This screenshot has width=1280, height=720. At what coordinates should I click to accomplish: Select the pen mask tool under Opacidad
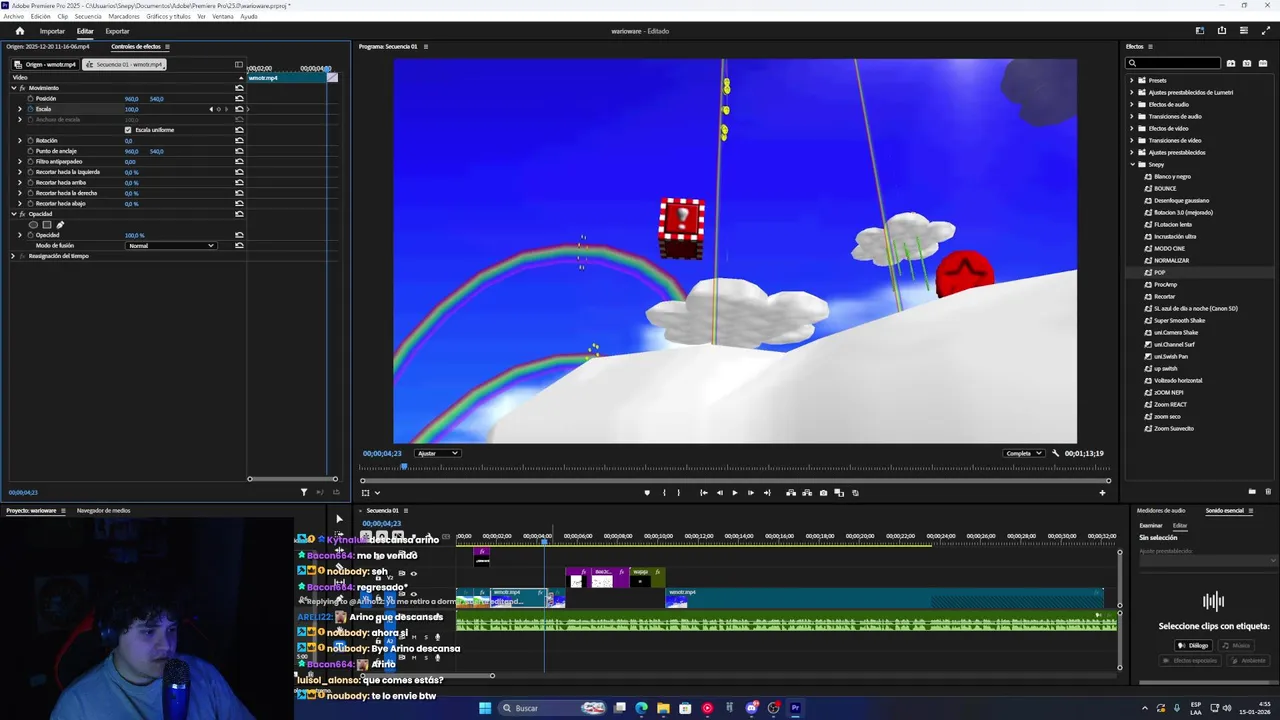[x=59, y=225]
